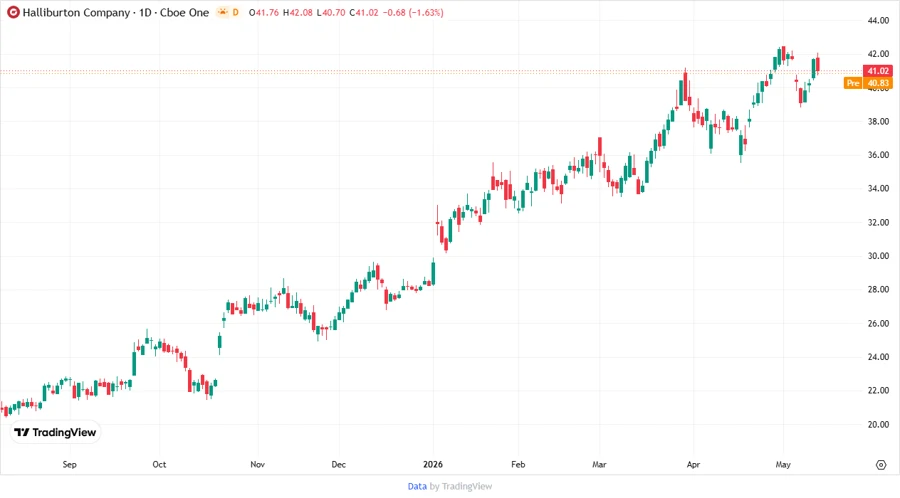900x498 pixels.
Task: Open the 'by TradingView' attribution link
Action: tap(461, 486)
